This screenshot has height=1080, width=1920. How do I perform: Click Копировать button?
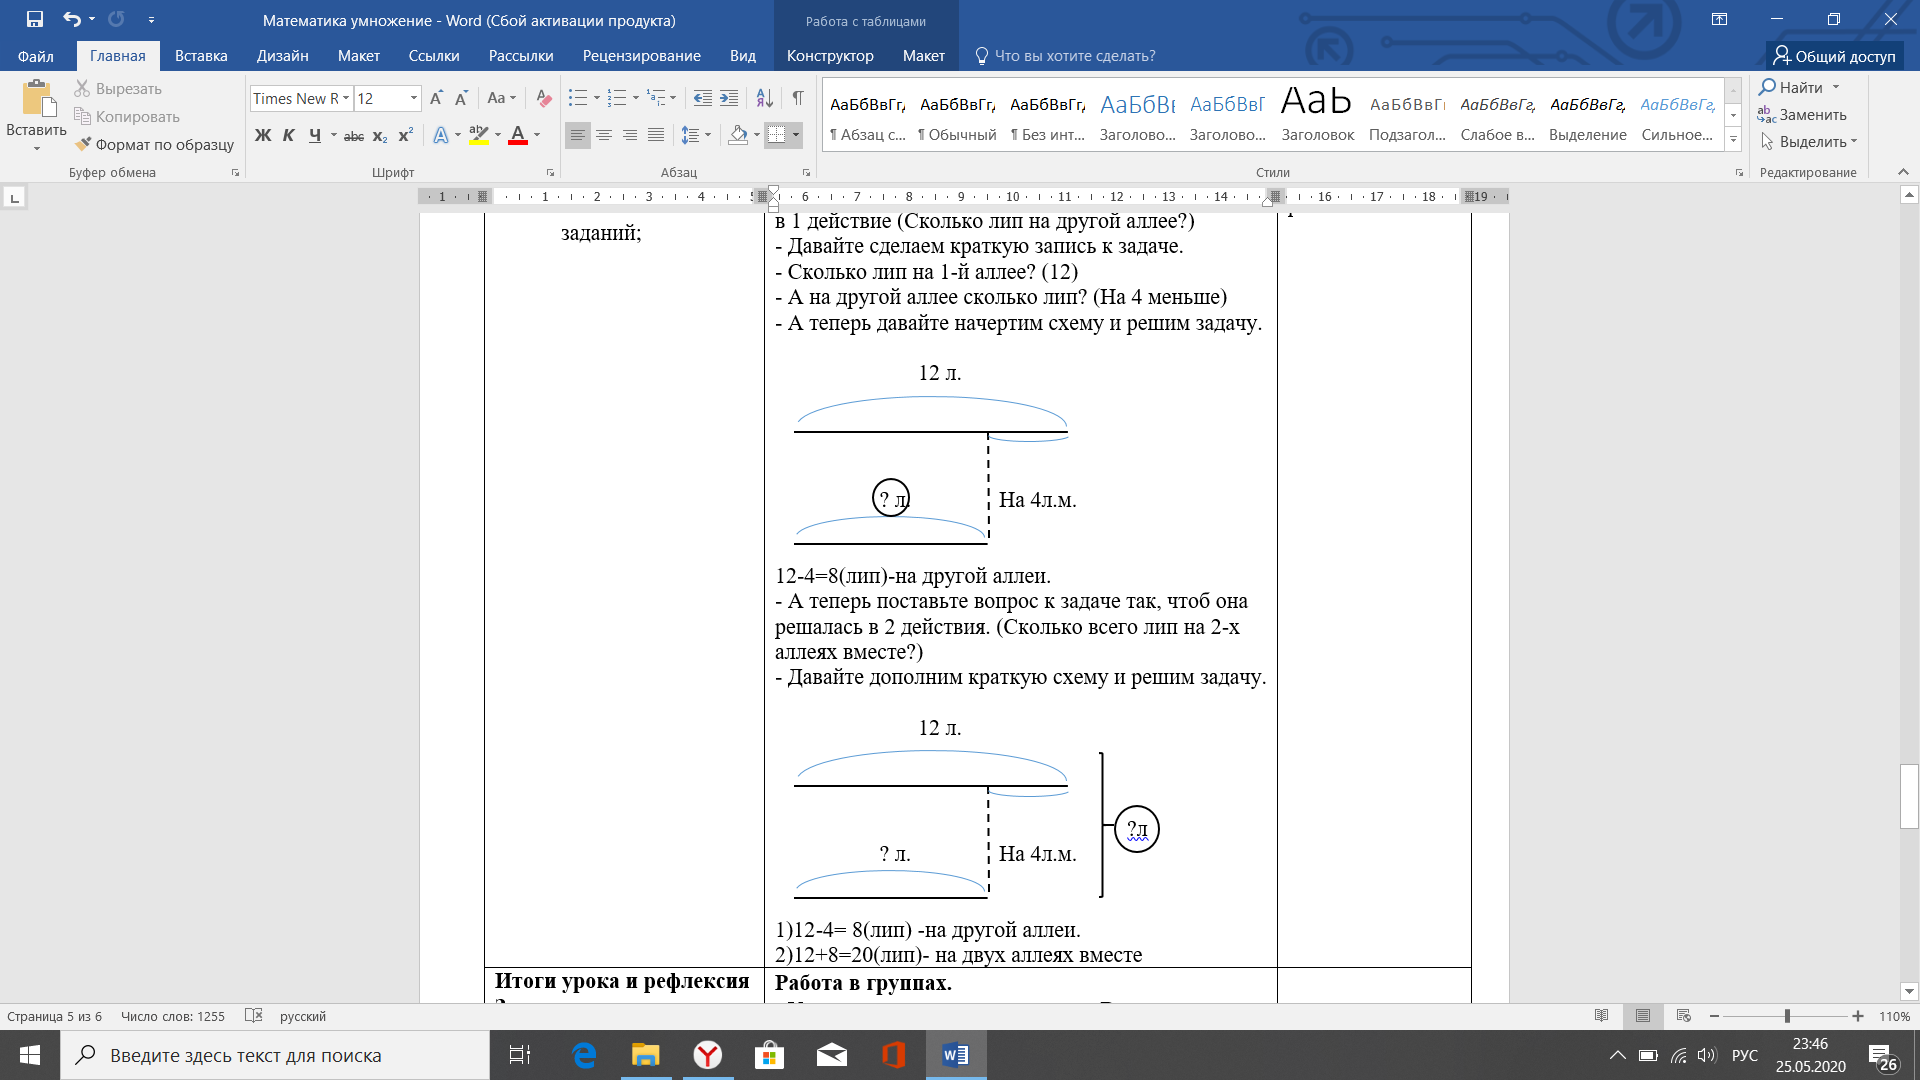tap(127, 117)
